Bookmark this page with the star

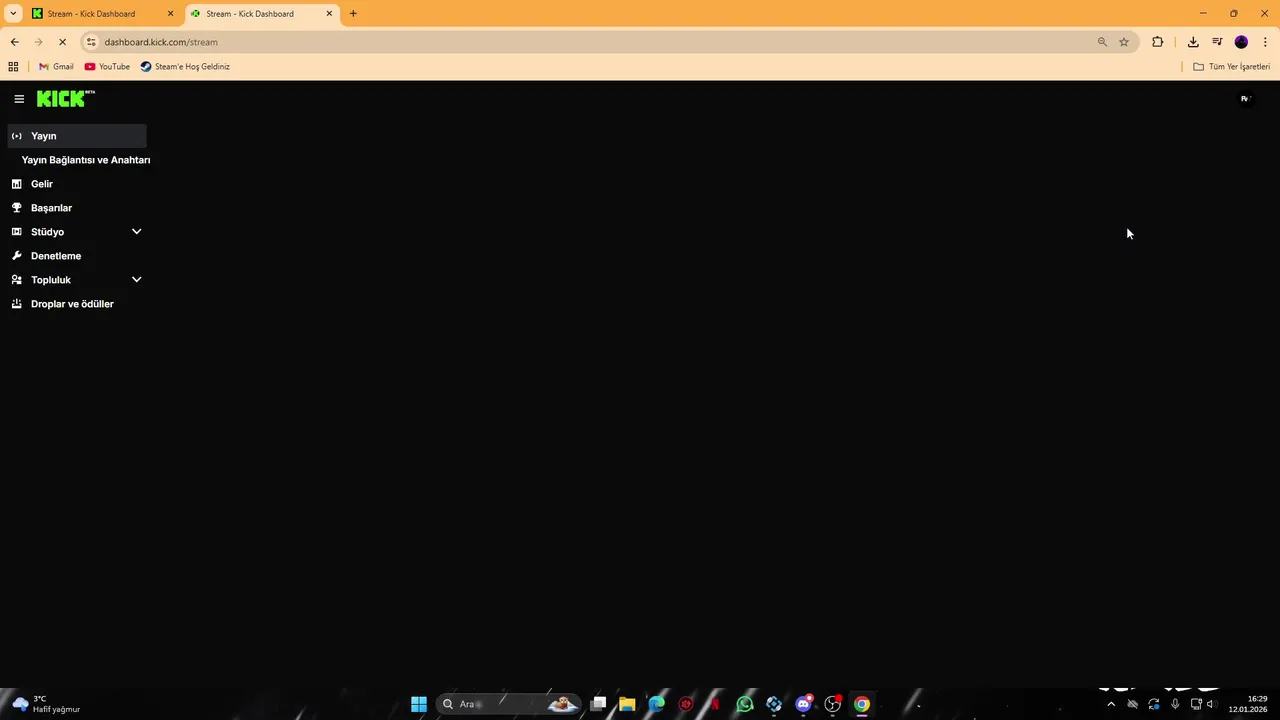(x=1124, y=42)
